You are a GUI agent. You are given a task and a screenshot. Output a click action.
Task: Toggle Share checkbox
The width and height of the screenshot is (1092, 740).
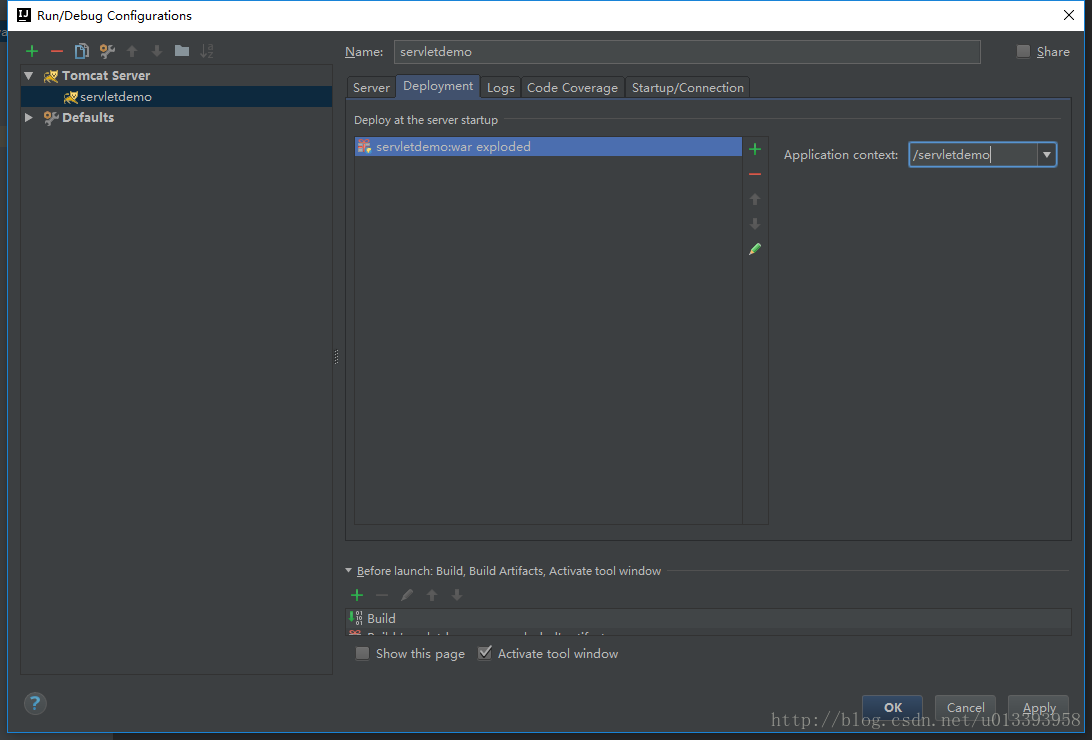click(1023, 51)
